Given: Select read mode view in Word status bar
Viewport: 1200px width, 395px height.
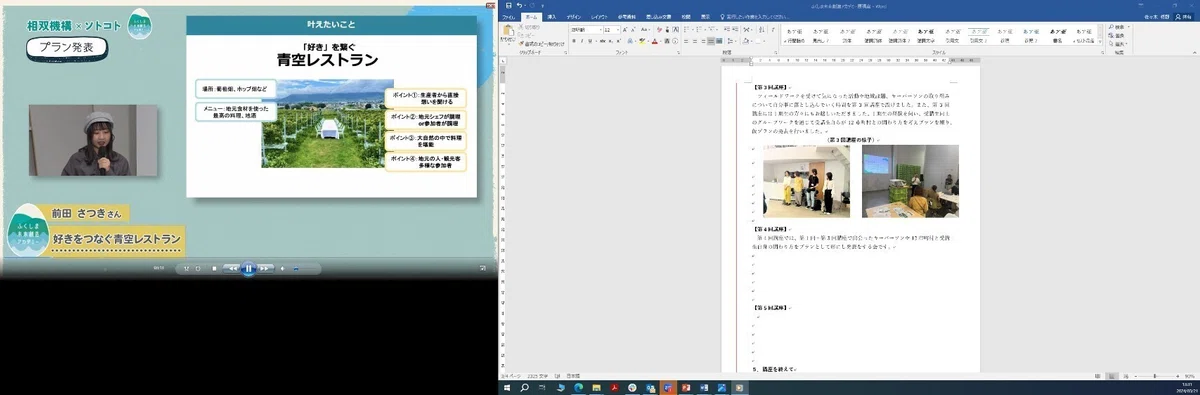Looking at the screenshot, I should click(1098, 376).
